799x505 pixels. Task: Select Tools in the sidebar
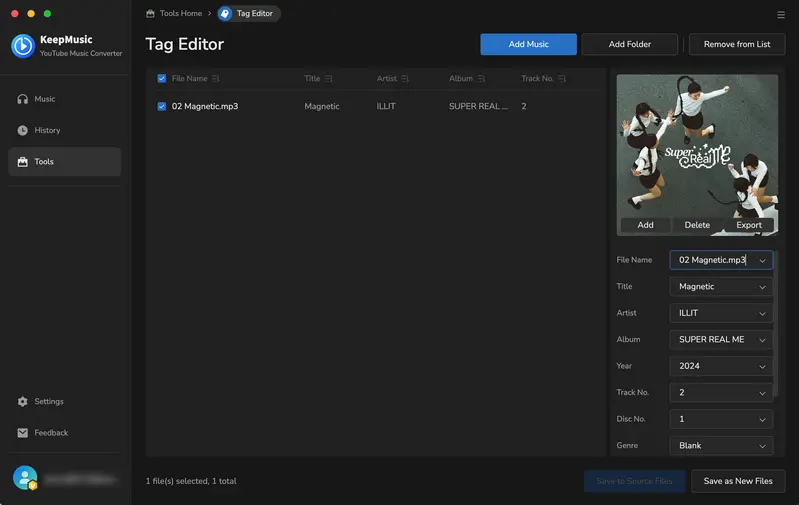click(65, 162)
